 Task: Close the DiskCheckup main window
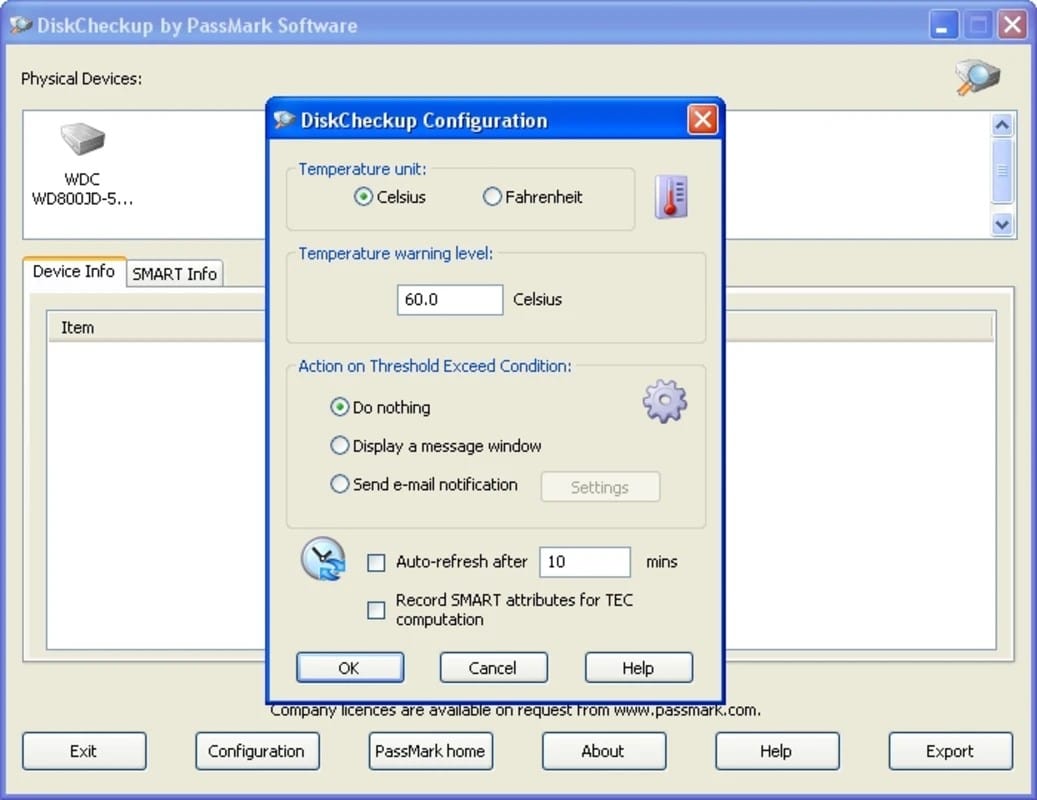point(1013,26)
